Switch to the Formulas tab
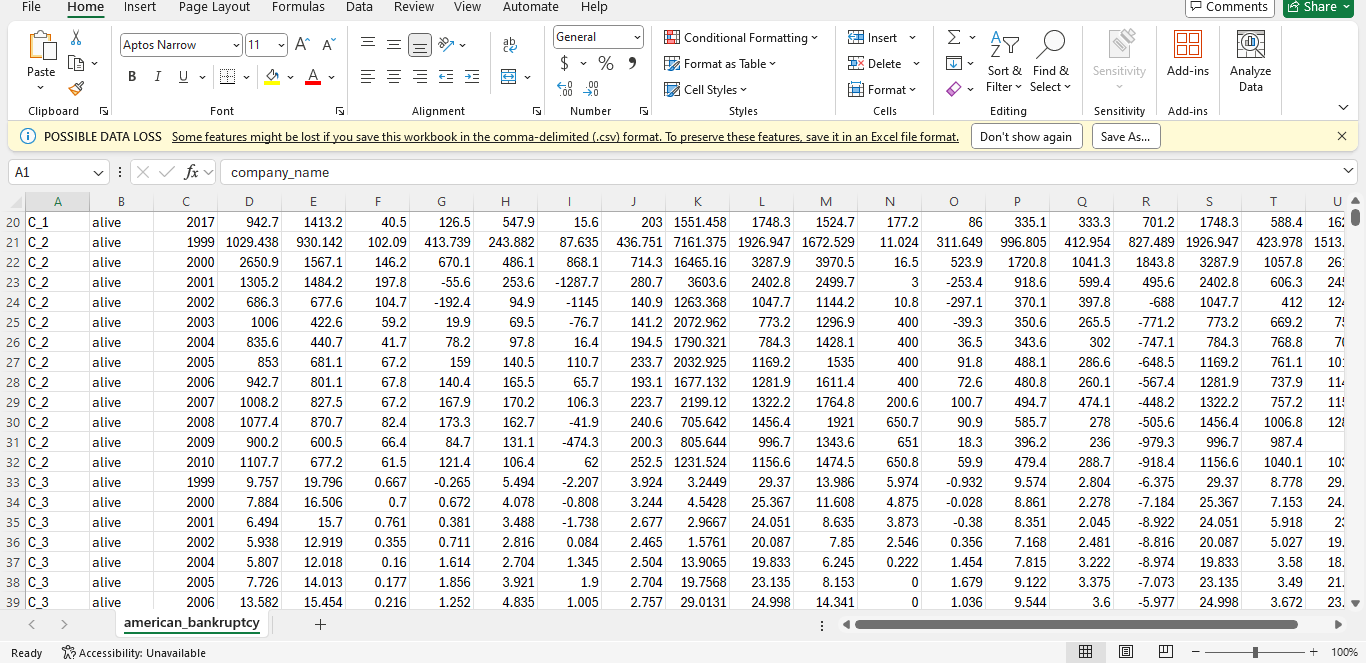The width and height of the screenshot is (1366, 663). click(298, 7)
